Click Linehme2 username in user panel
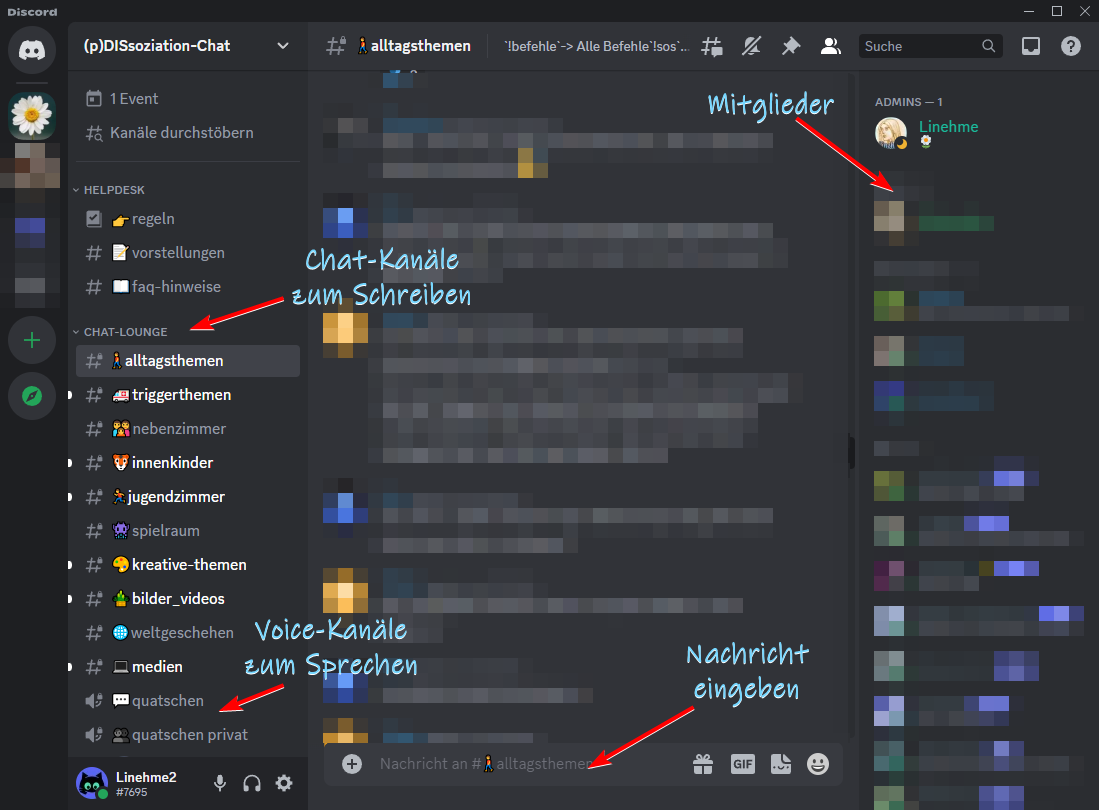Viewport: 1099px width, 810px height. (146, 777)
